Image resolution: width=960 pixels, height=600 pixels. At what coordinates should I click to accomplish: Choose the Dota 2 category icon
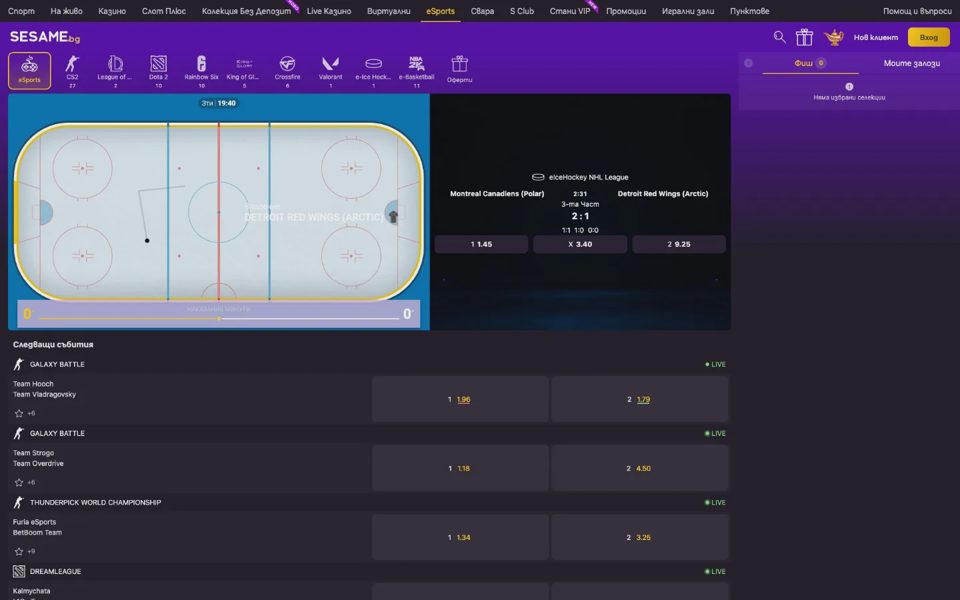tap(159, 71)
